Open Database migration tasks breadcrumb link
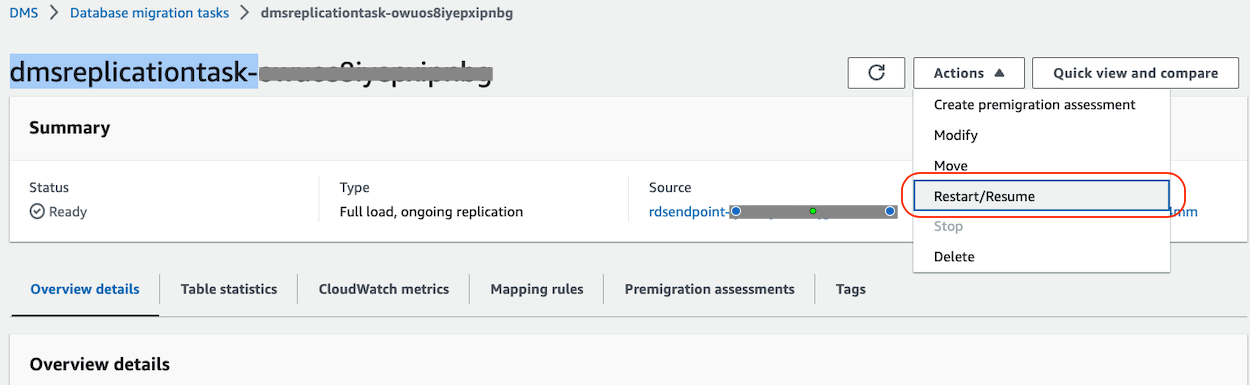Viewport: 1250px width, 385px height. tap(149, 13)
